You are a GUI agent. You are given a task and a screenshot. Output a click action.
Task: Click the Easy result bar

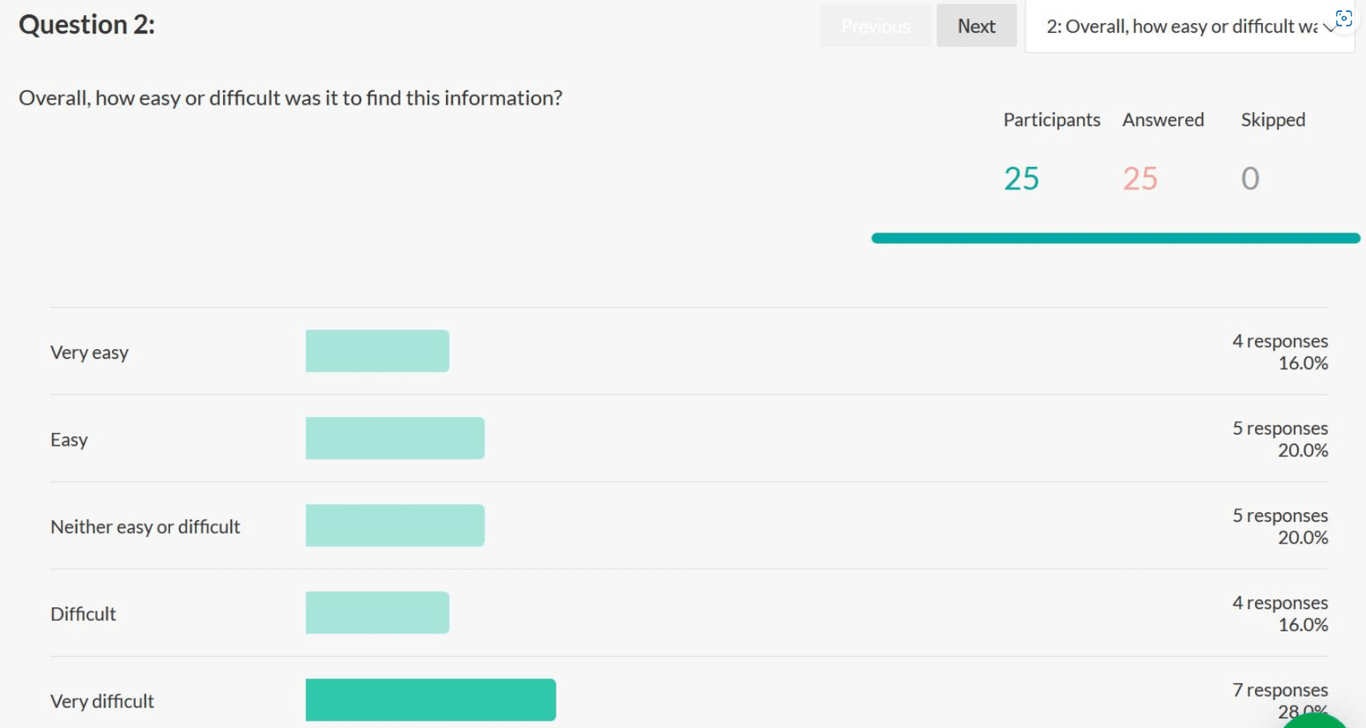point(395,438)
